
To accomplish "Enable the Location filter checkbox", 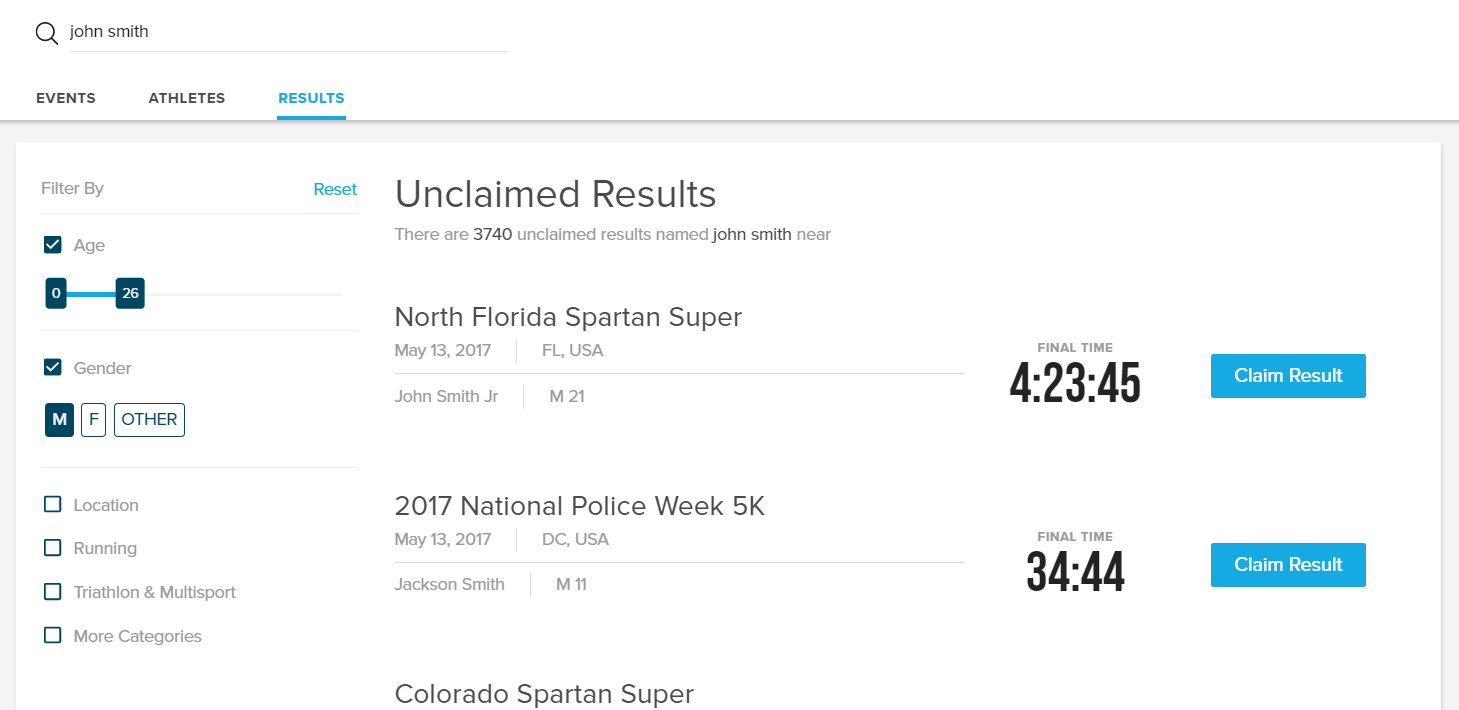I will [x=53, y=505].
